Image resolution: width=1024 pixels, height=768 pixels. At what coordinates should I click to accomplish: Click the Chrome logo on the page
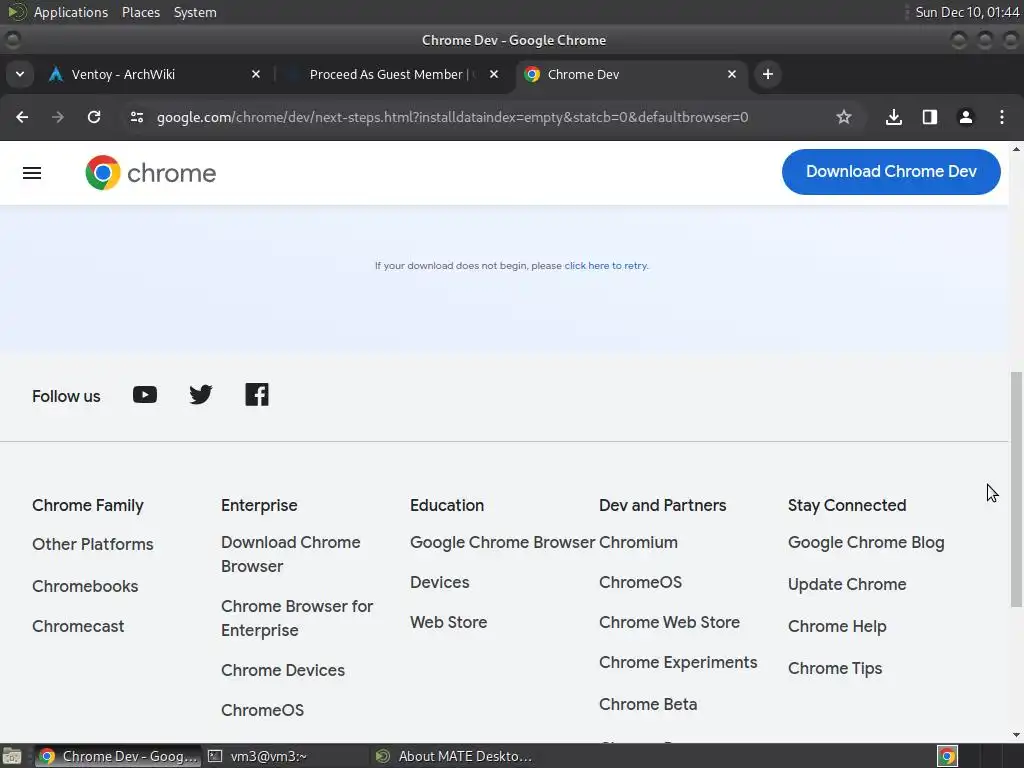[150, 173]
